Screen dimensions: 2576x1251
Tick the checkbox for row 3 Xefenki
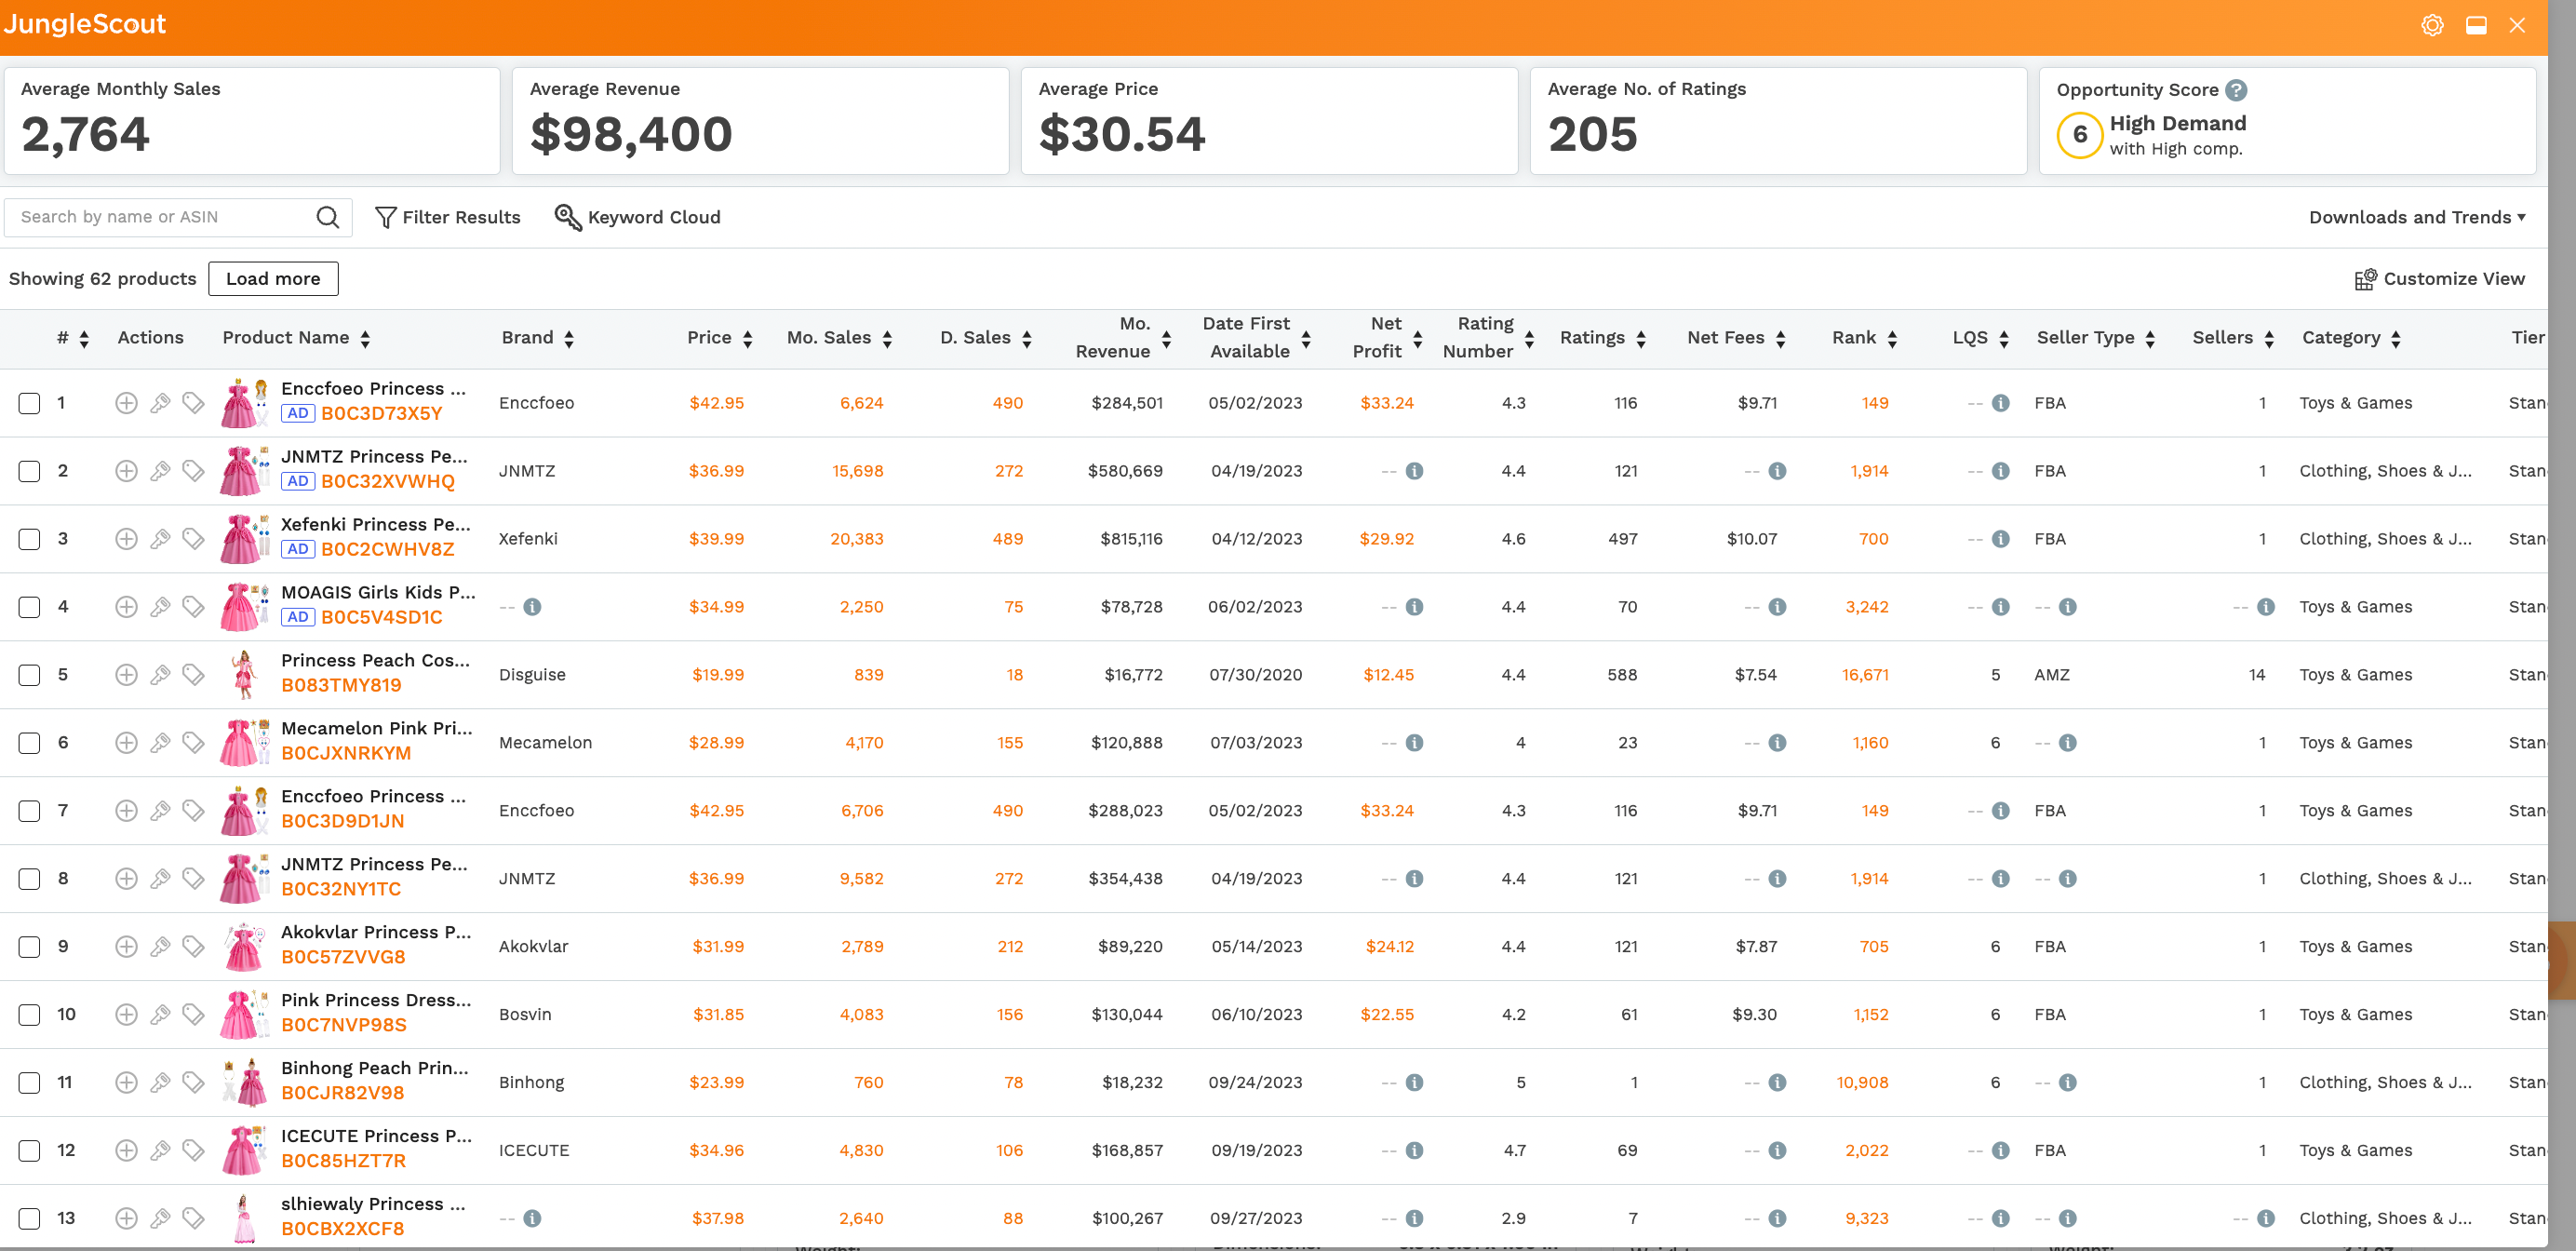[x=30, y=540]
